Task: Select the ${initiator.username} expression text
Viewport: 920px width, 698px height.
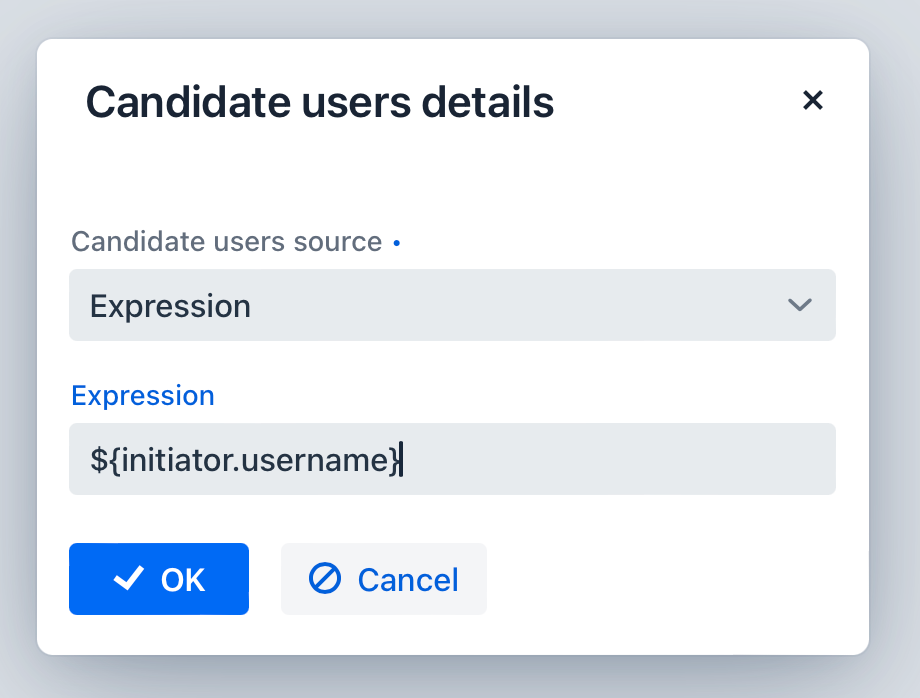Action: (x=243, y=459)
